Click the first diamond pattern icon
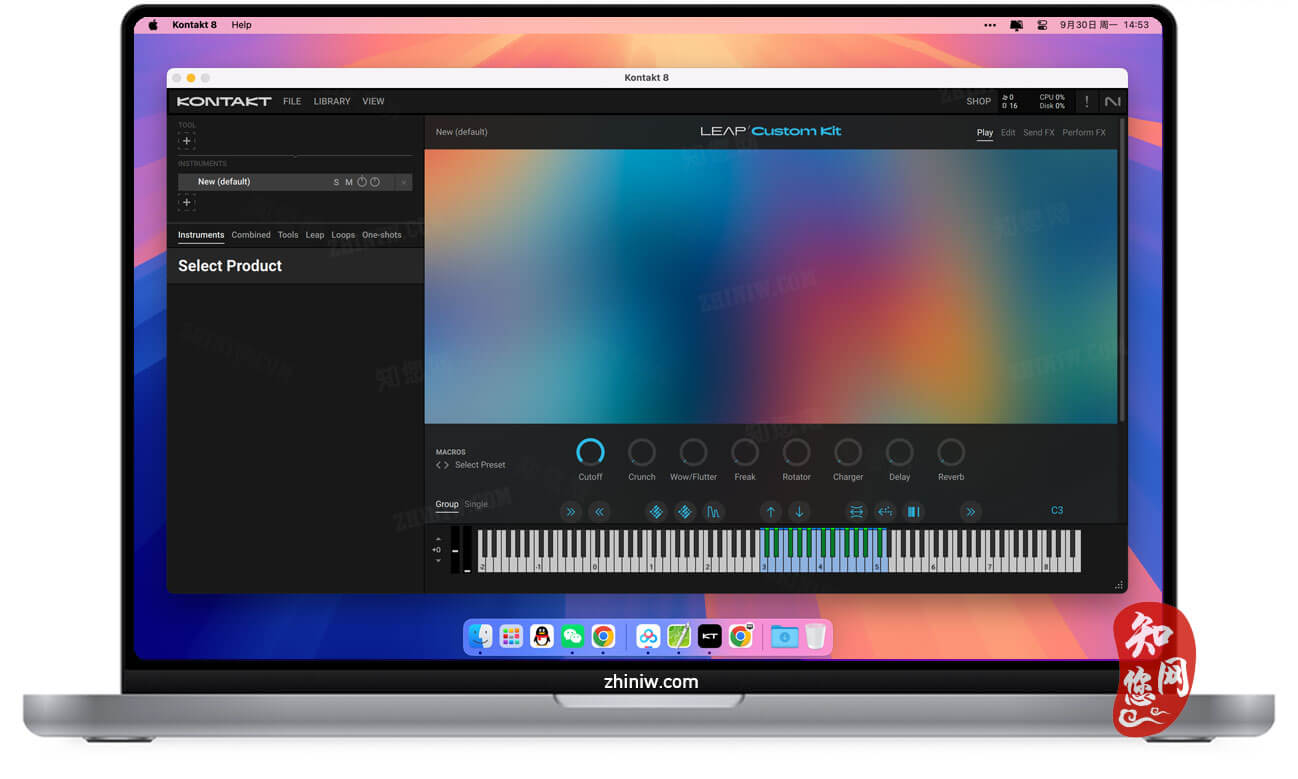Image resolution: width=1298 pixels, height=779 pixels. coord(656,512)
